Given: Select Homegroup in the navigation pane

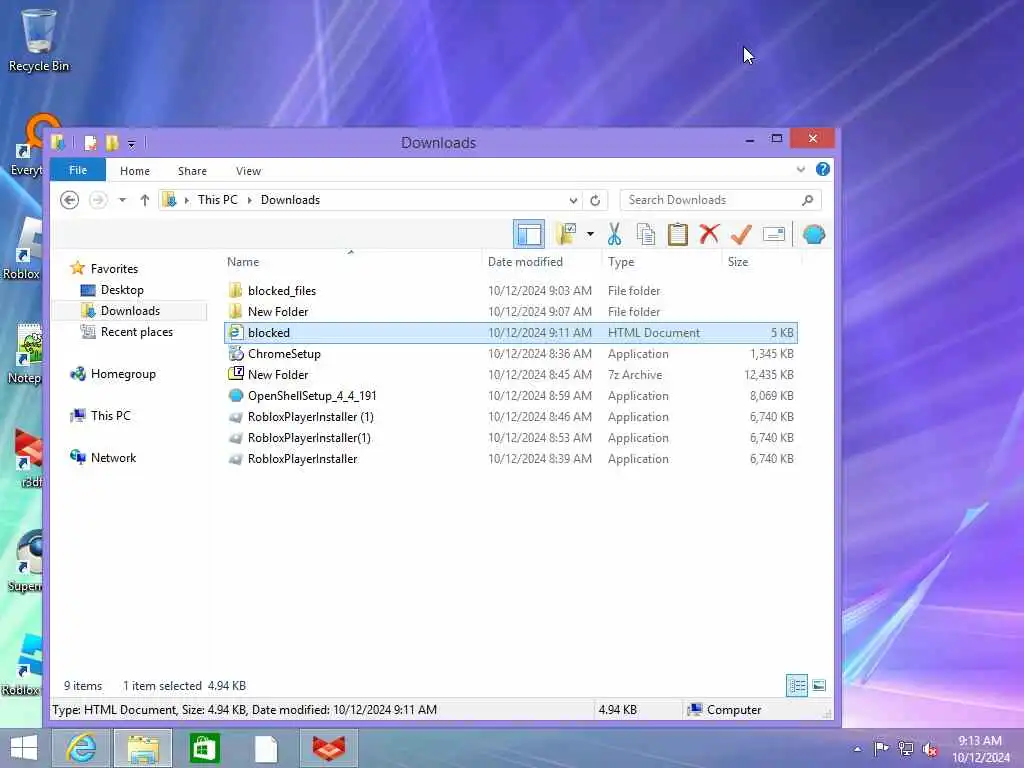Looking at the screenshot, I should pos(123,374).
